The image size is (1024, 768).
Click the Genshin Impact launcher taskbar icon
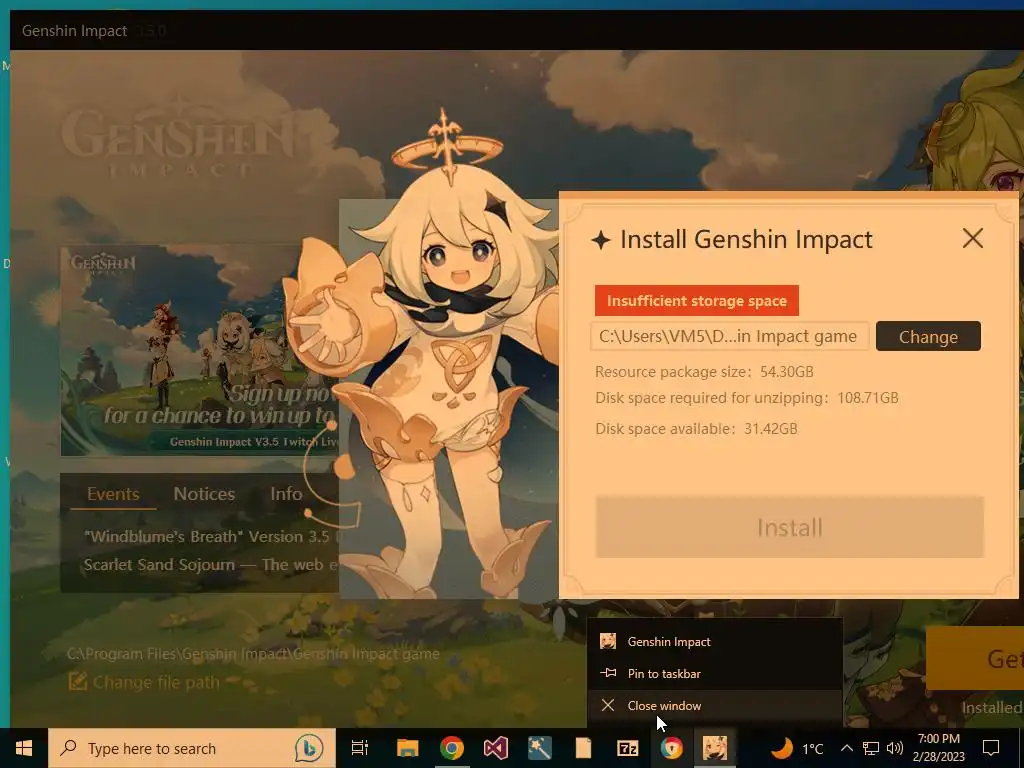(x=715, y=748)
